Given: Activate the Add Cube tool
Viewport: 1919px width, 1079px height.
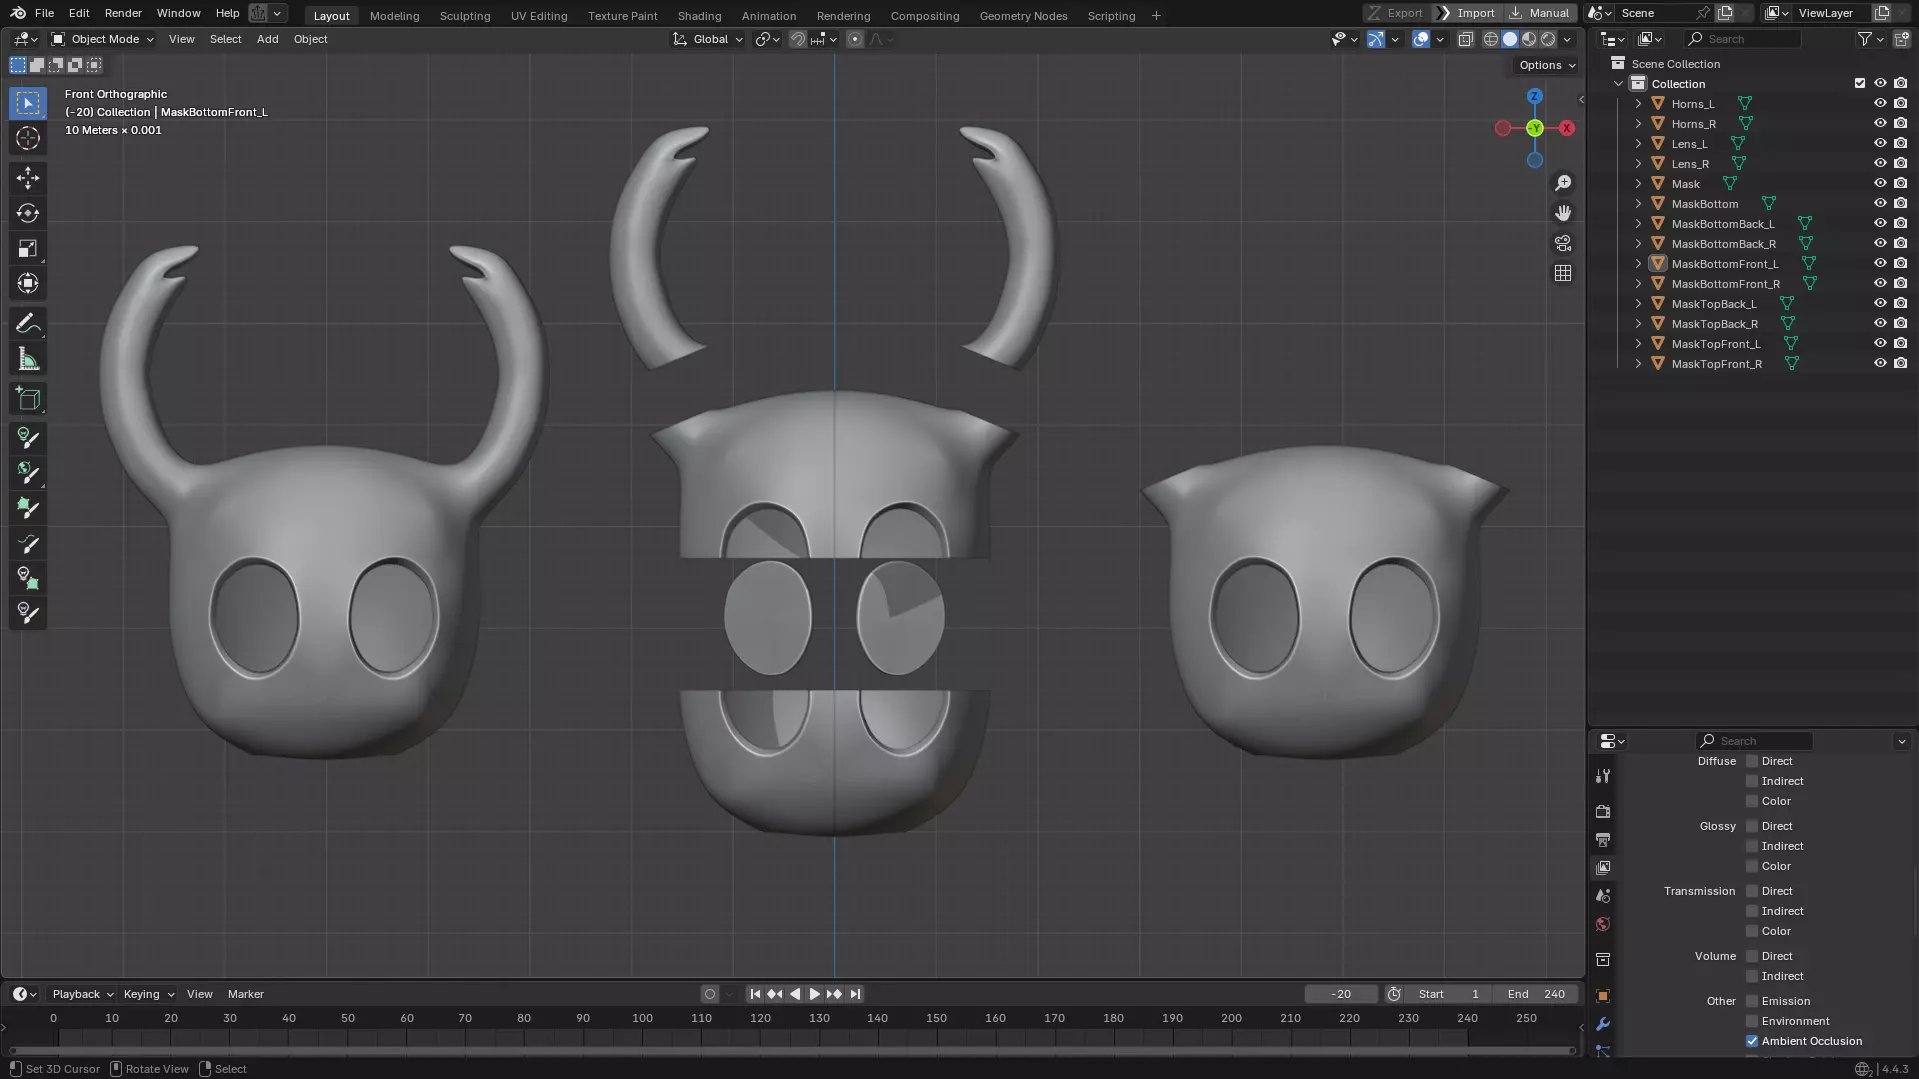Looking at the screenshot, I should [28, 399].
